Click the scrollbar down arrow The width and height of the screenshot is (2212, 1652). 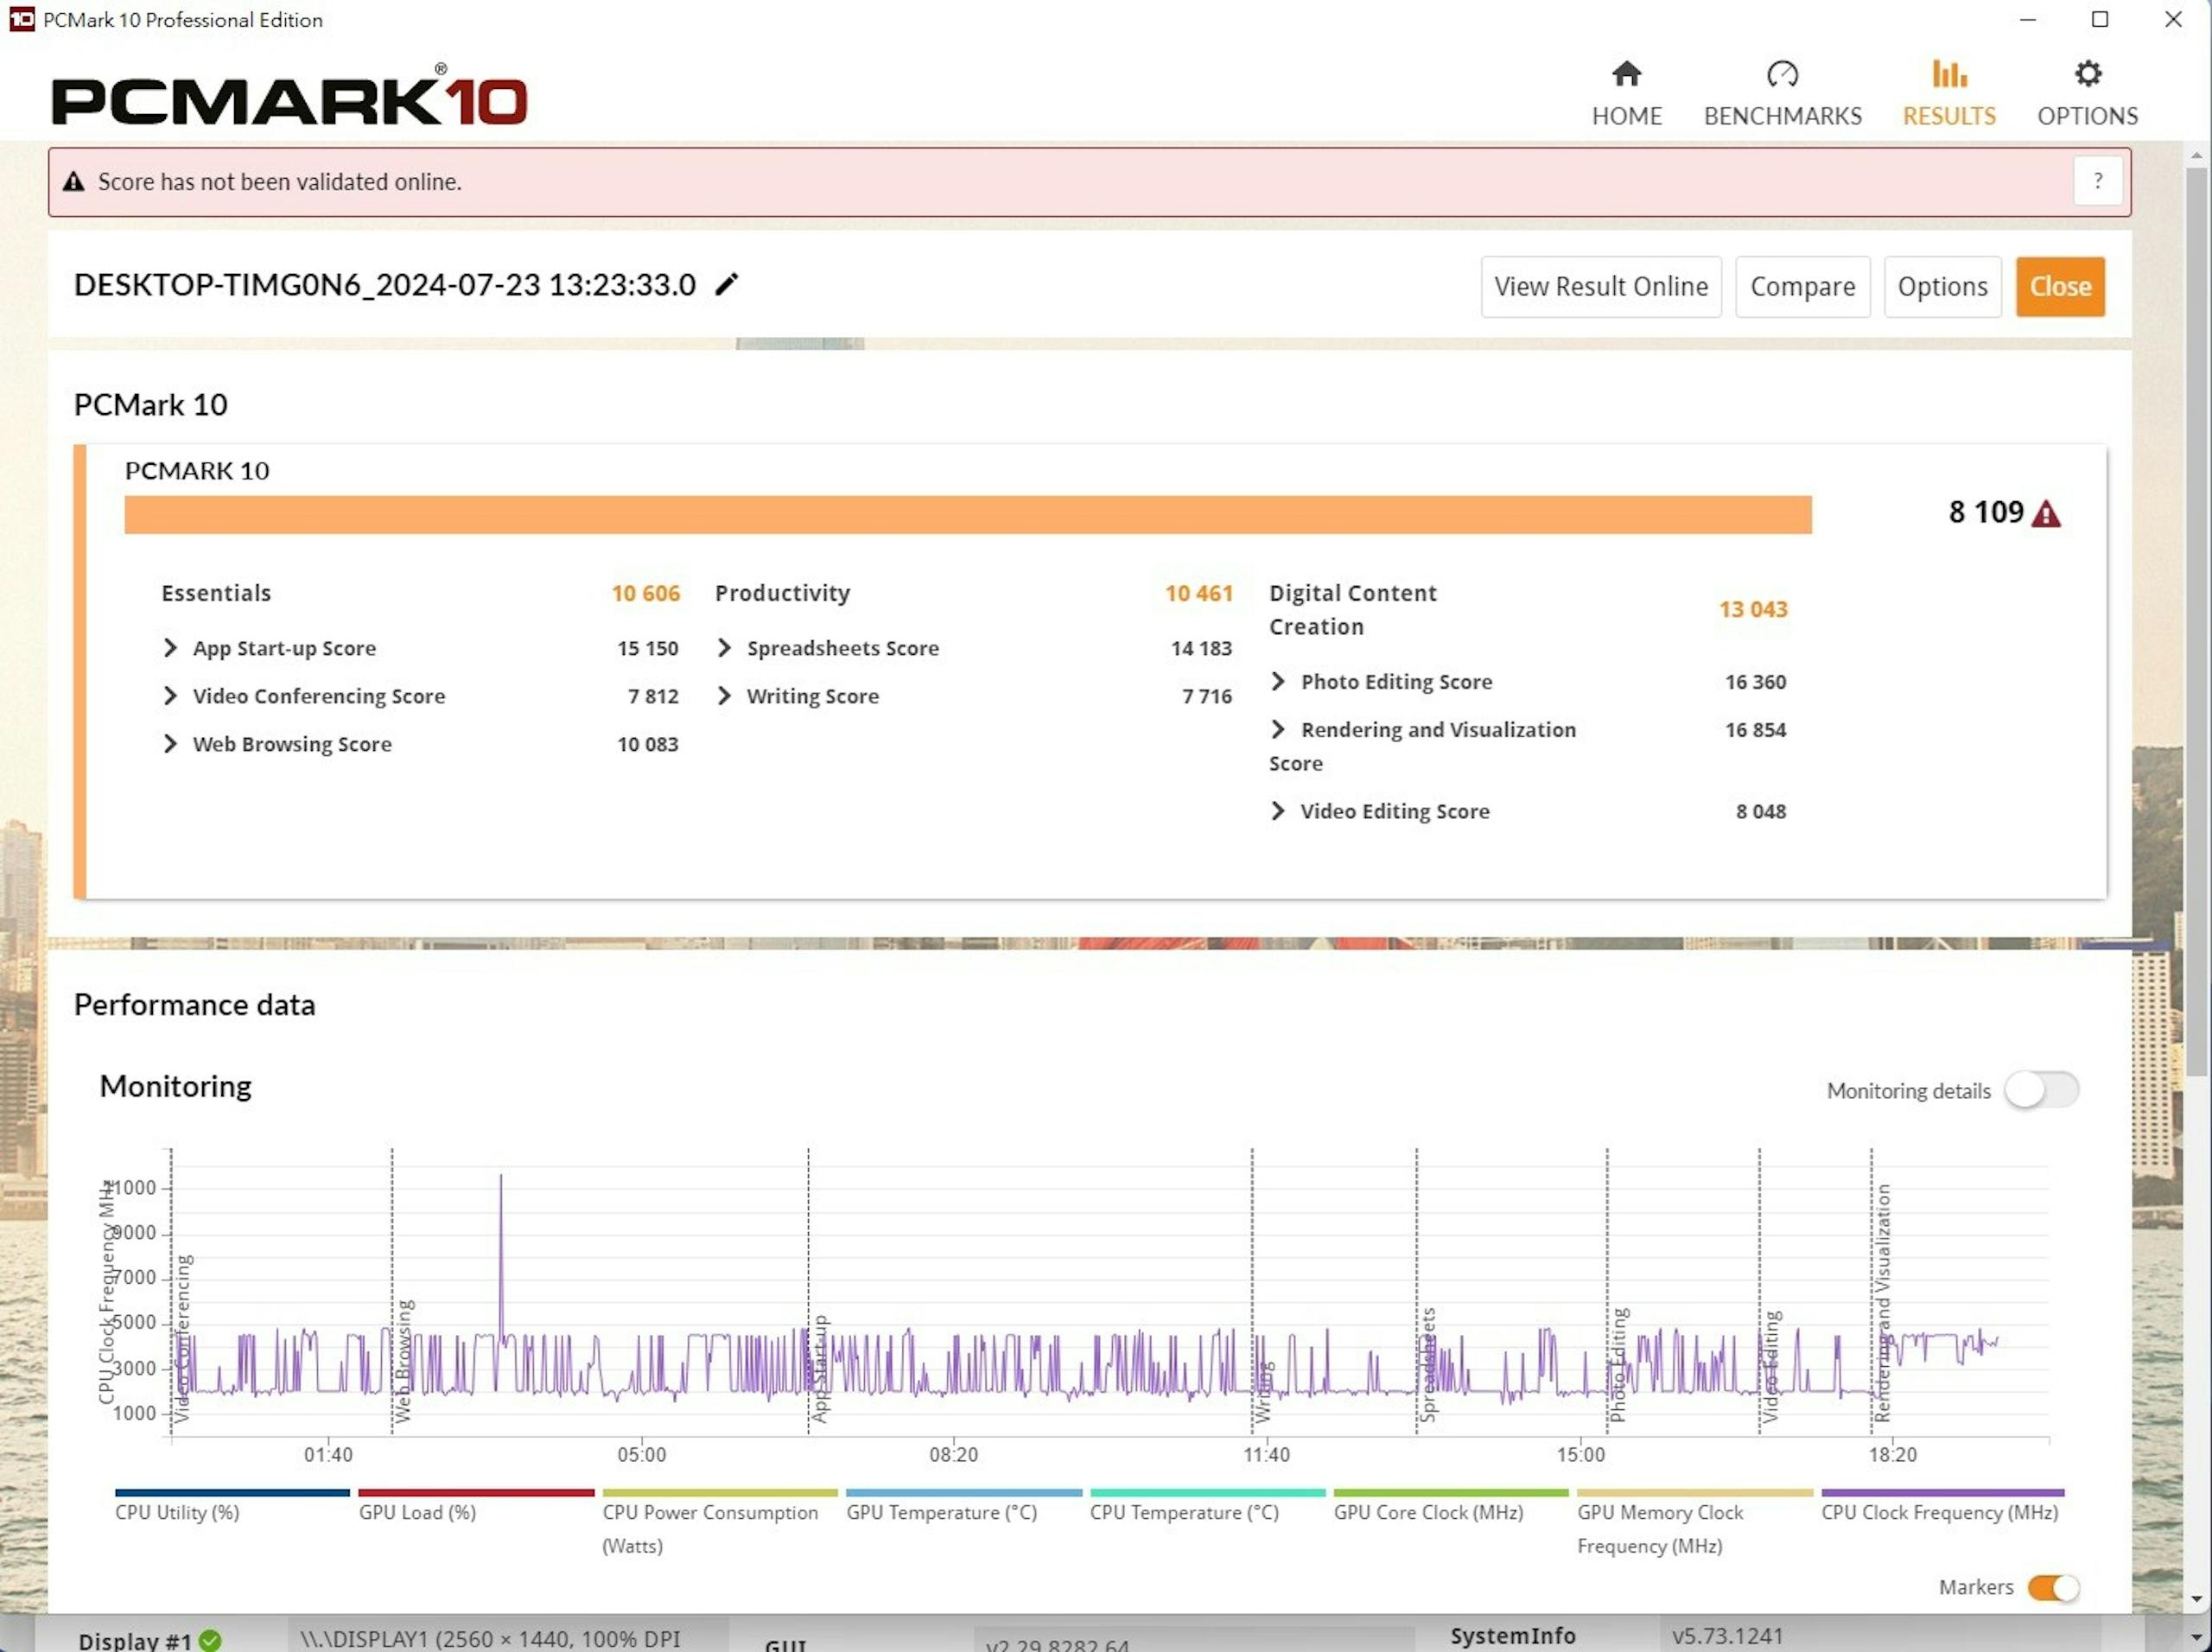(2196, 1599)
